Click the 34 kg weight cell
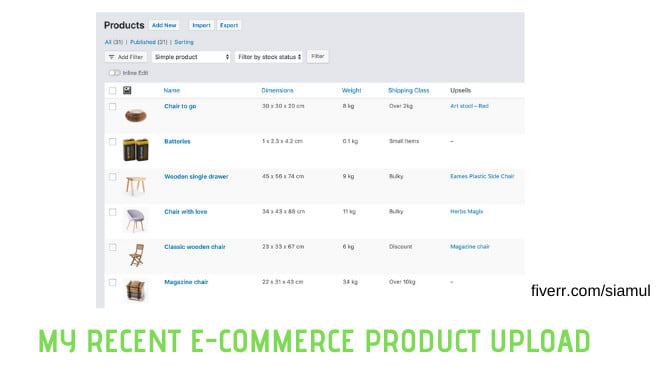The width and height of the screenshot is (660, 370). click(350, 282)
